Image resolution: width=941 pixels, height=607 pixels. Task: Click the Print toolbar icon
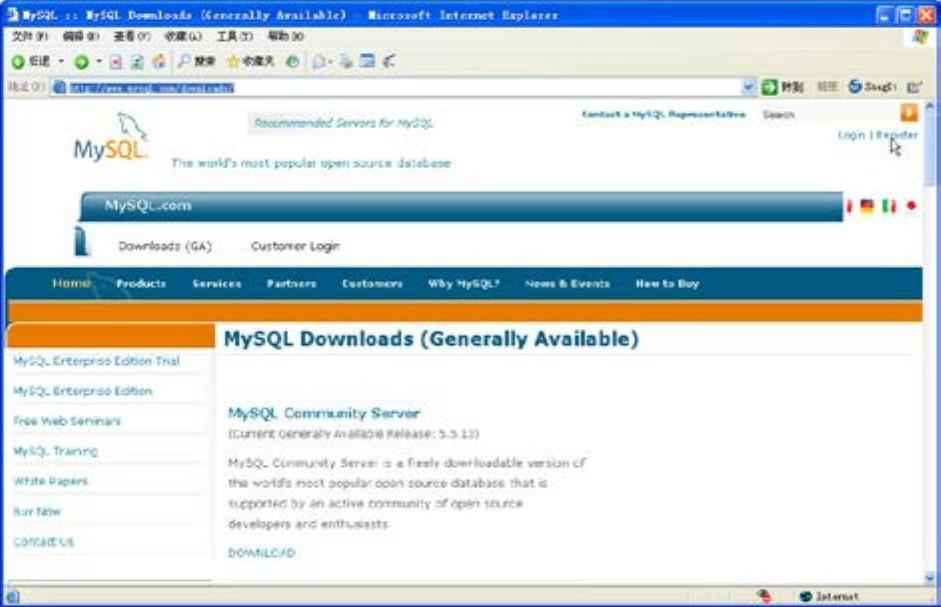point(346,61)
